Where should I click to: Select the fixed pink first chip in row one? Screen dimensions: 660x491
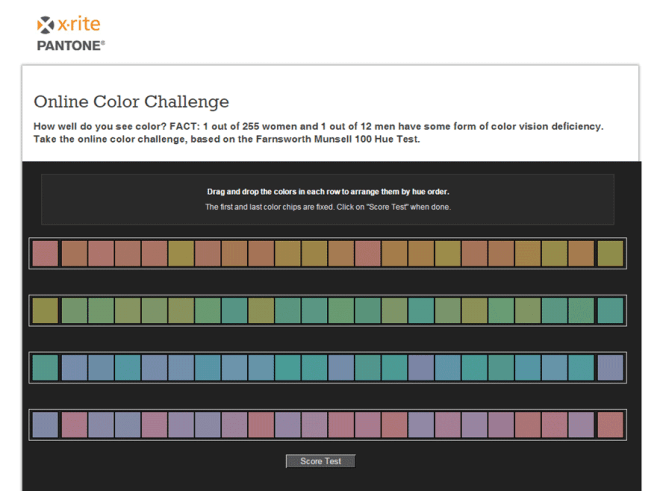coord(45,254)
